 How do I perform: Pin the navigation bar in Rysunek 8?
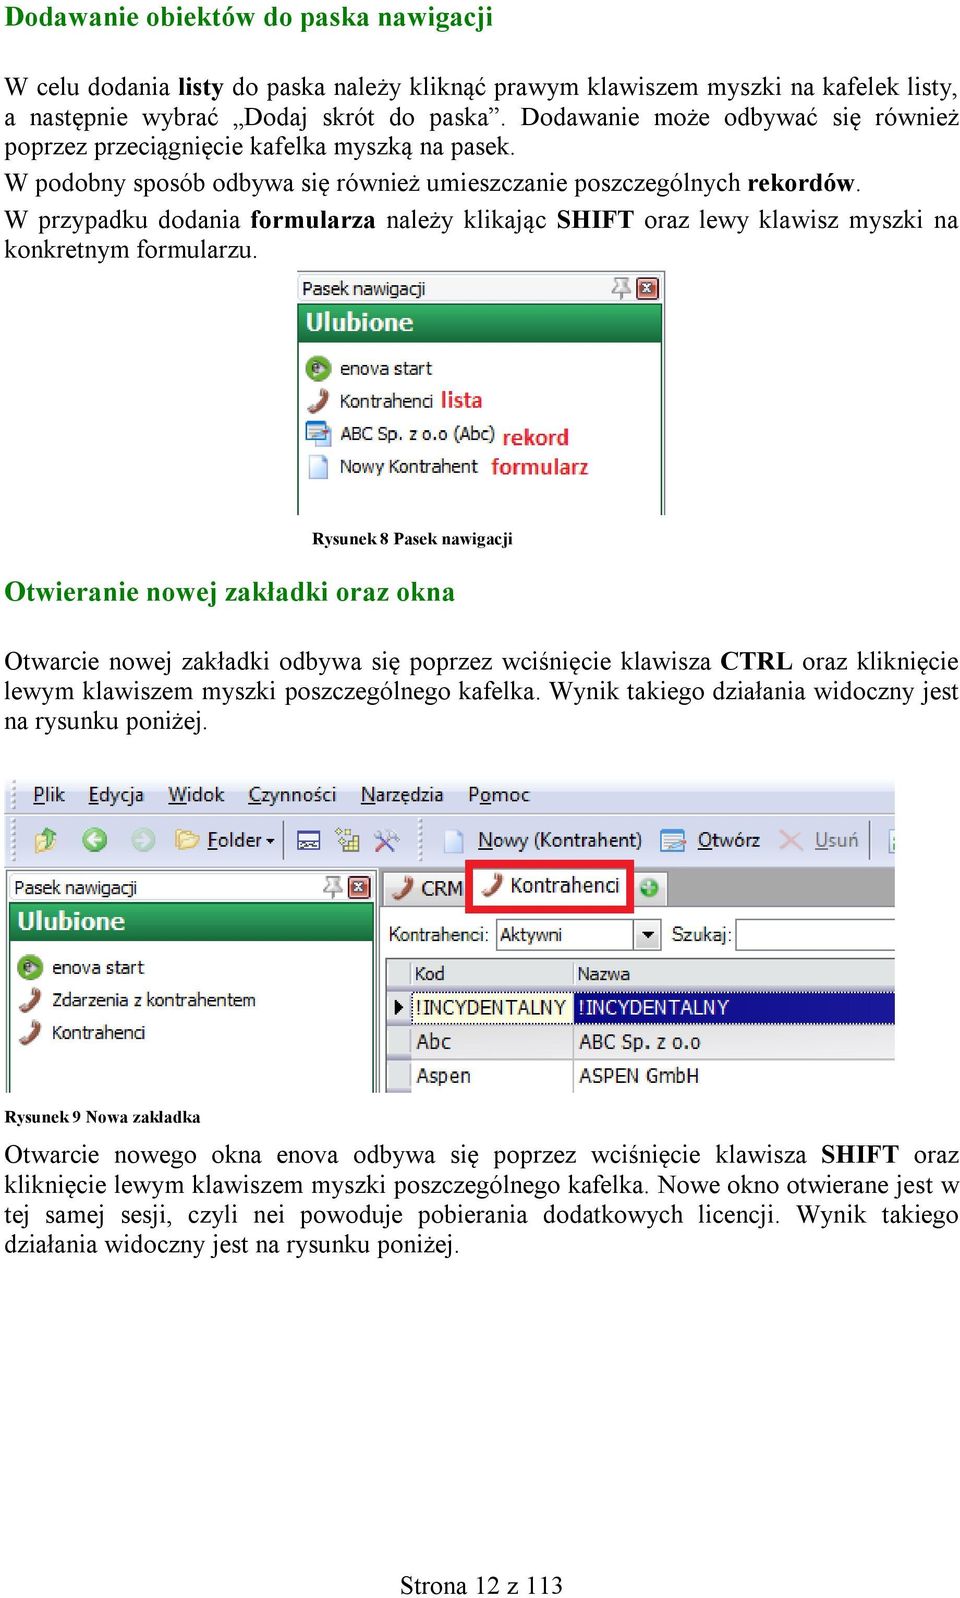pyautogui.click(x=621, y=289)
